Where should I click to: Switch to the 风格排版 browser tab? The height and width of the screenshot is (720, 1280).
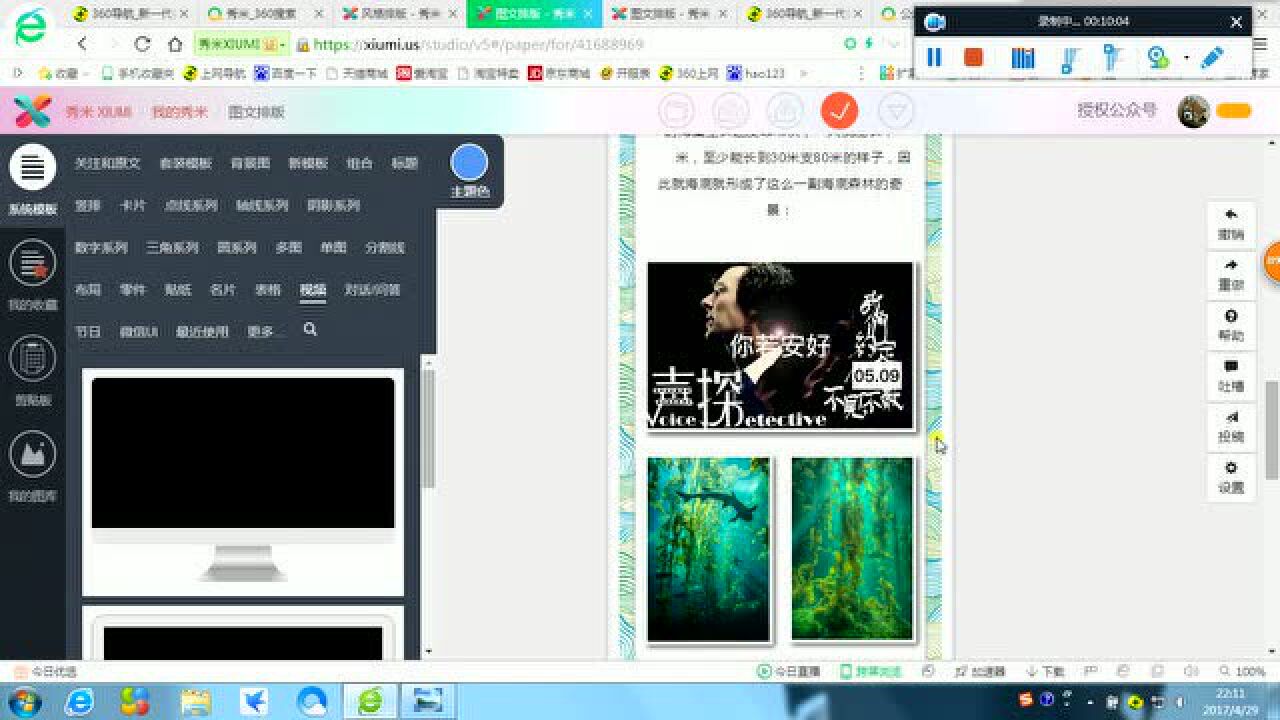[x=399, y=14]
